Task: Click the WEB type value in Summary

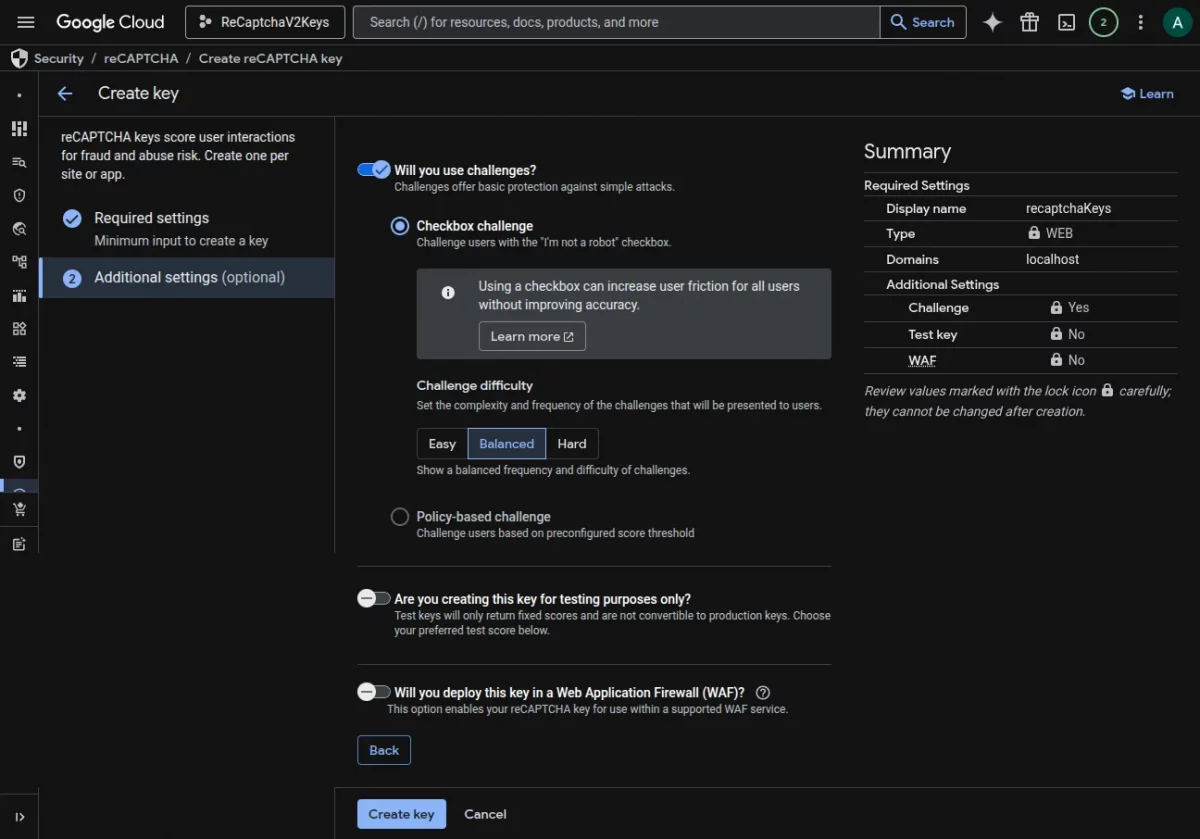Action: click(x=1059, y=233)
